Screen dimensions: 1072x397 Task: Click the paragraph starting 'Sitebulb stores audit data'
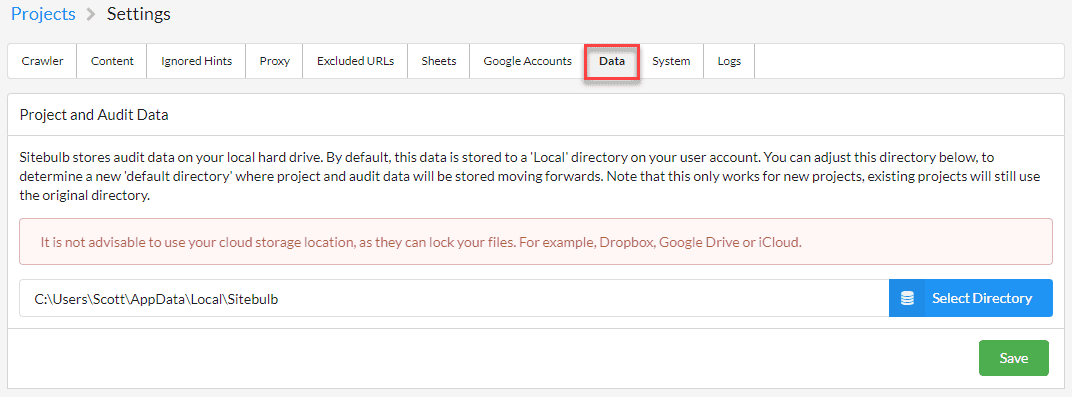coord(530,176)
